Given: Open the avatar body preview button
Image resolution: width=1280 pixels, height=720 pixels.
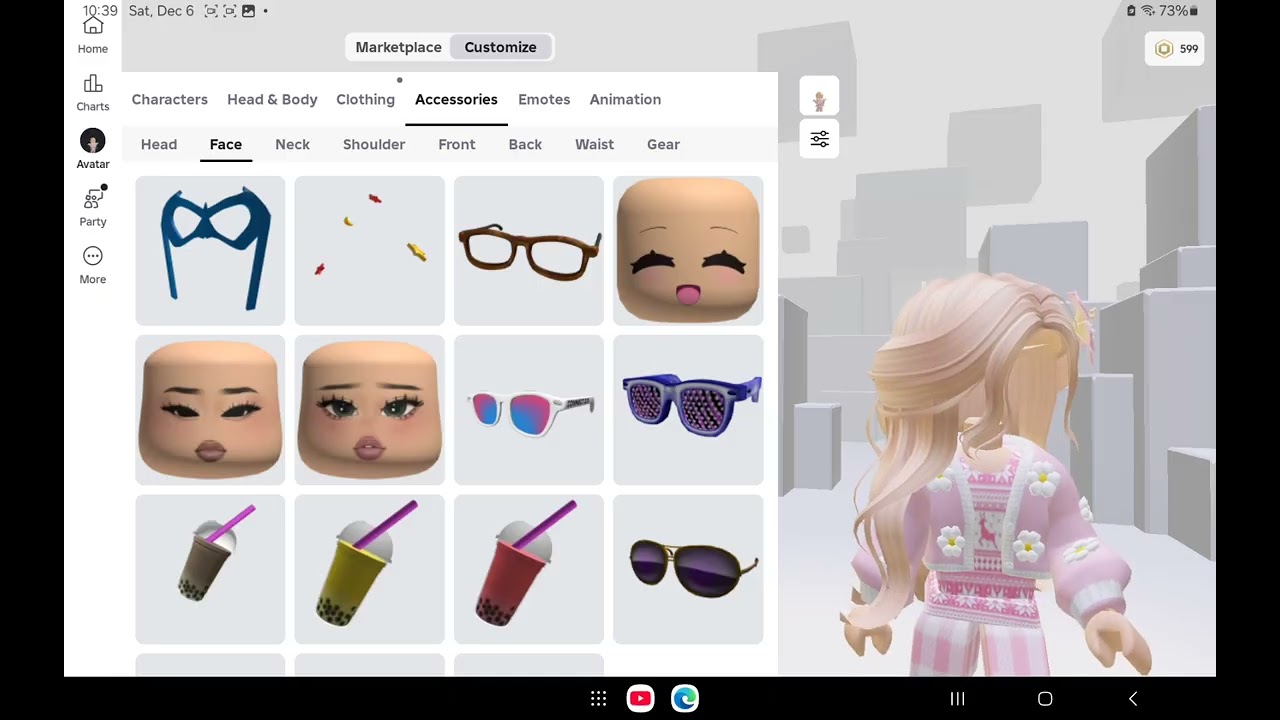Looking at the screenshot, I should (x=819, y=96).
